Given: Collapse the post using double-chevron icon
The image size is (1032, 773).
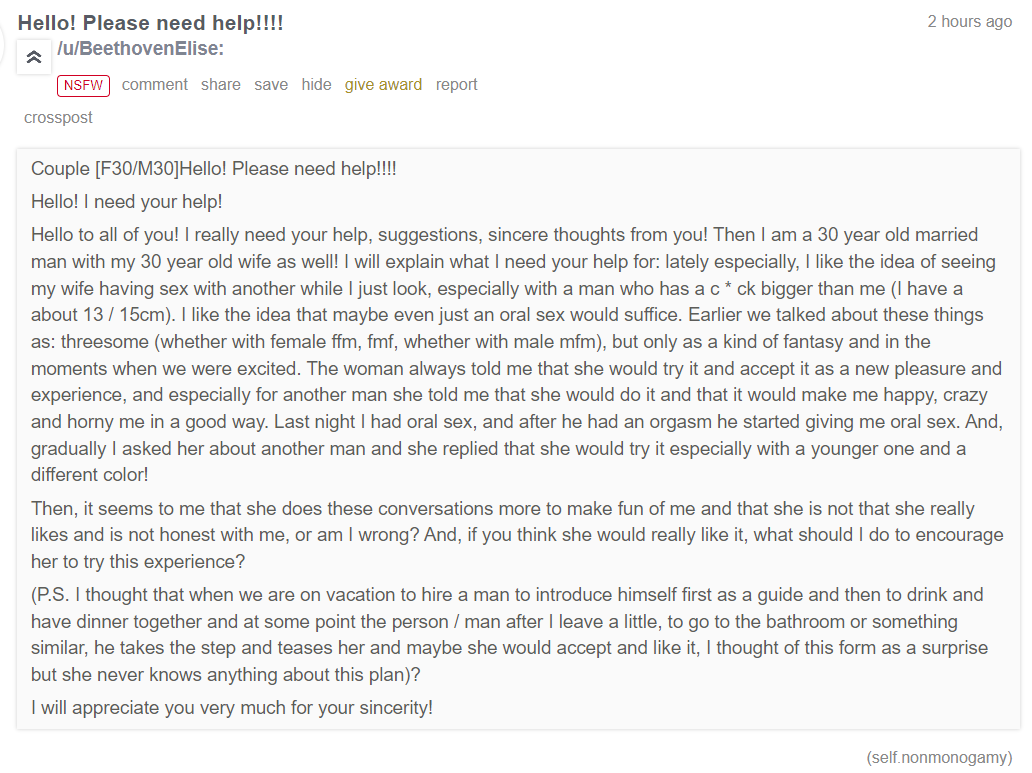Looking at the screenshot, I should [34, 57].
